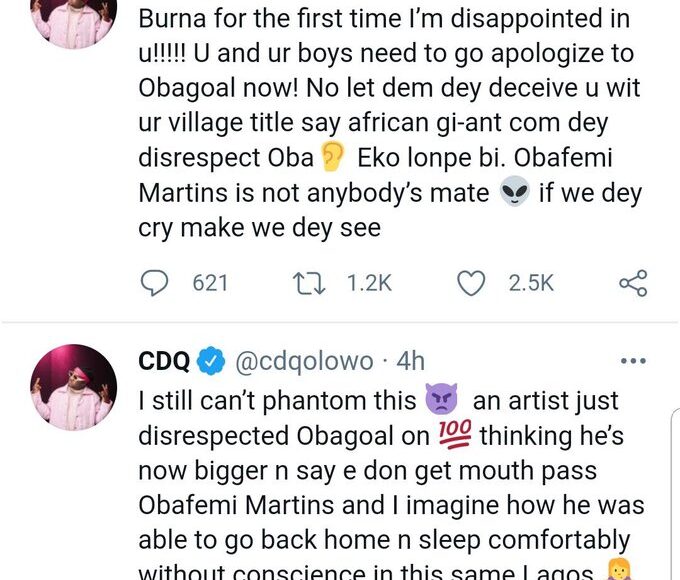
Task: Like the tweet with the heart icon
Action: (470, 284)
